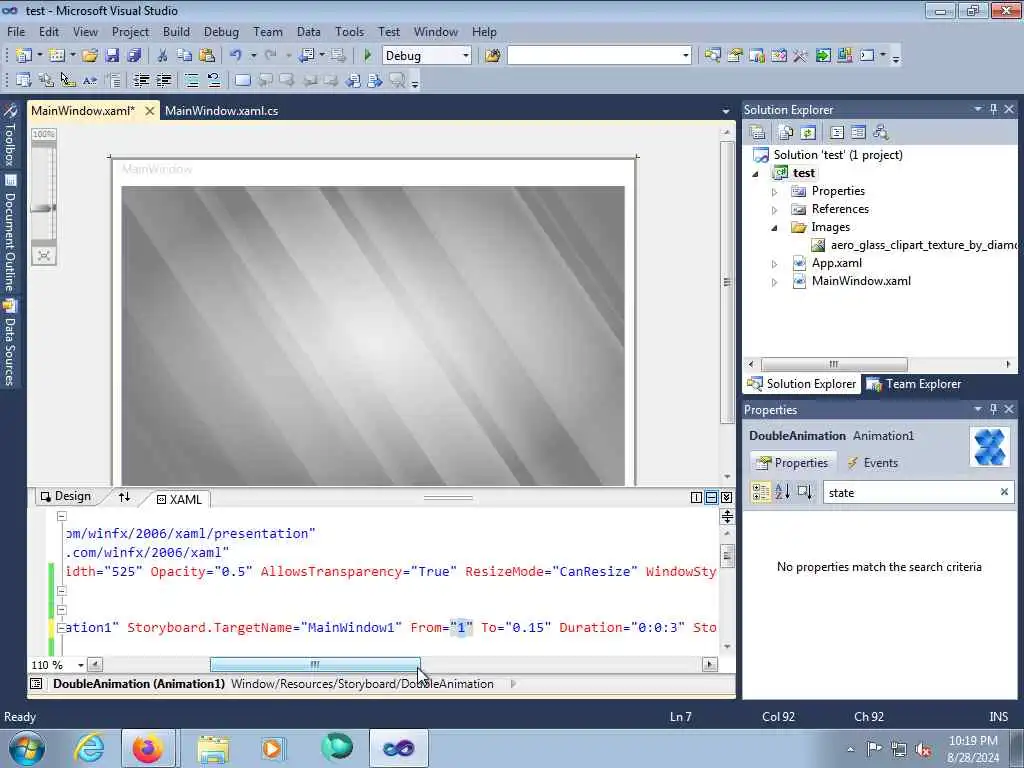Toggle vertical split view button
The width and height of the screenshot is (1024, 768).
pyautogui.click(x=696, y=498)
